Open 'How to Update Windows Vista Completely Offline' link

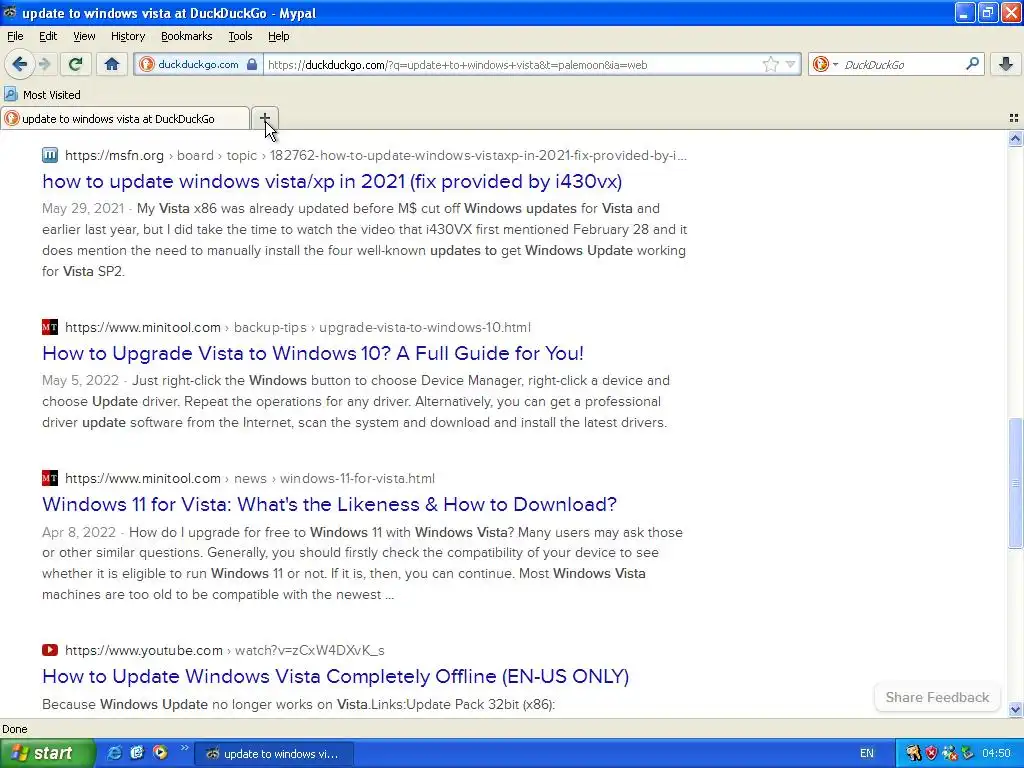pos(335,676)
